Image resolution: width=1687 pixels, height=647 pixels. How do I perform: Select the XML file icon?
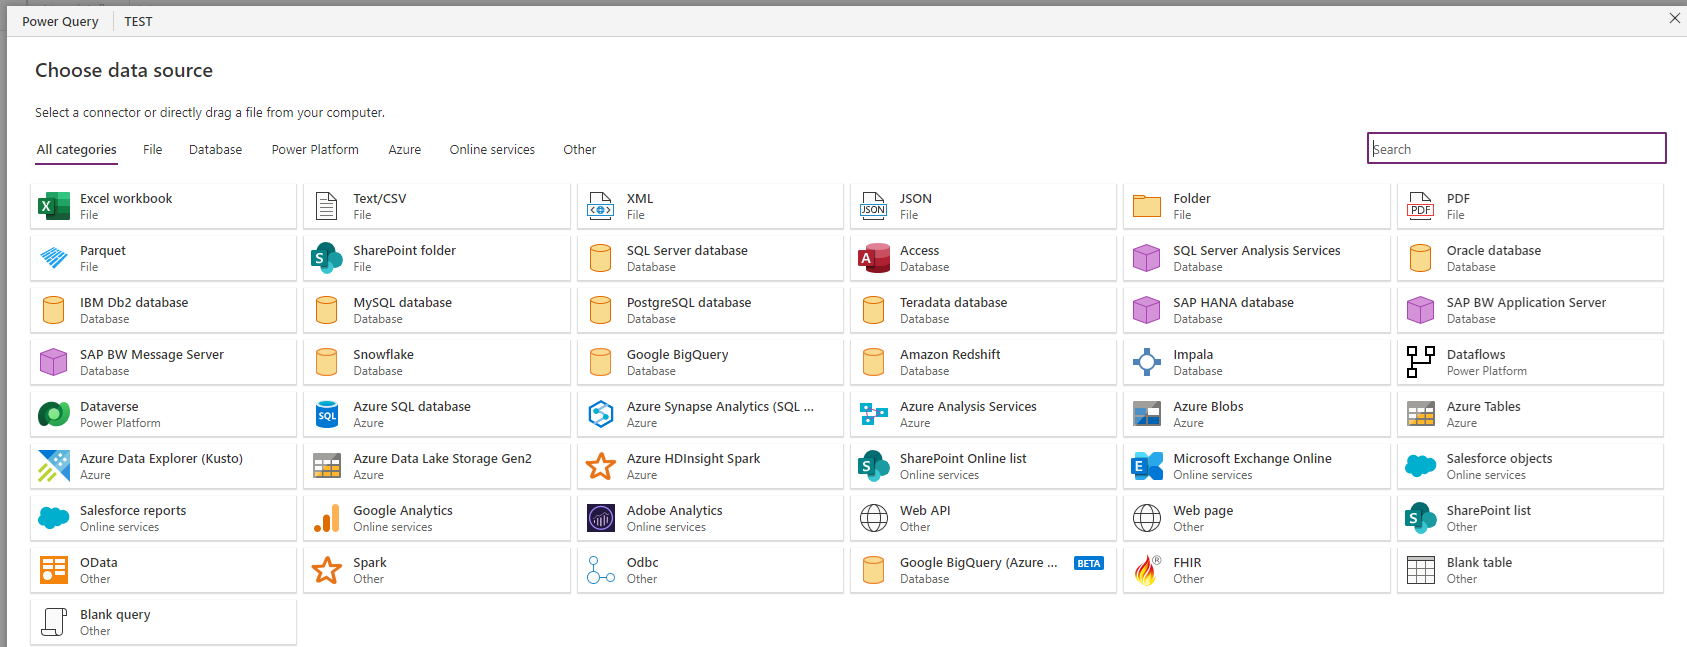pyautogui.click(x=600, y=206)
